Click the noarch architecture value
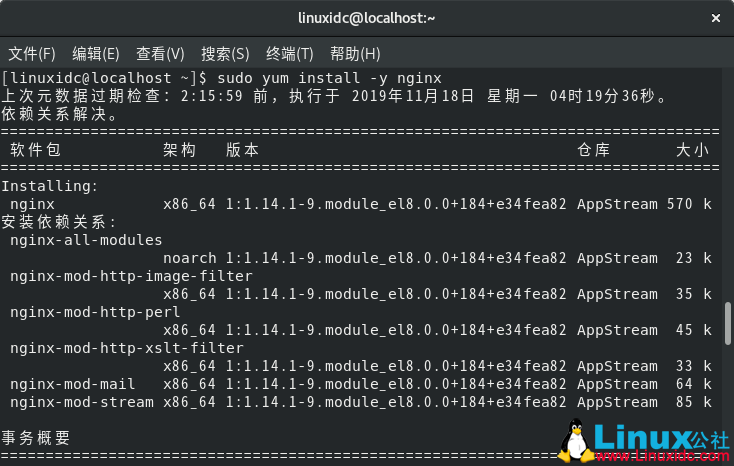 pyautogui.click(x=190, y=258)
